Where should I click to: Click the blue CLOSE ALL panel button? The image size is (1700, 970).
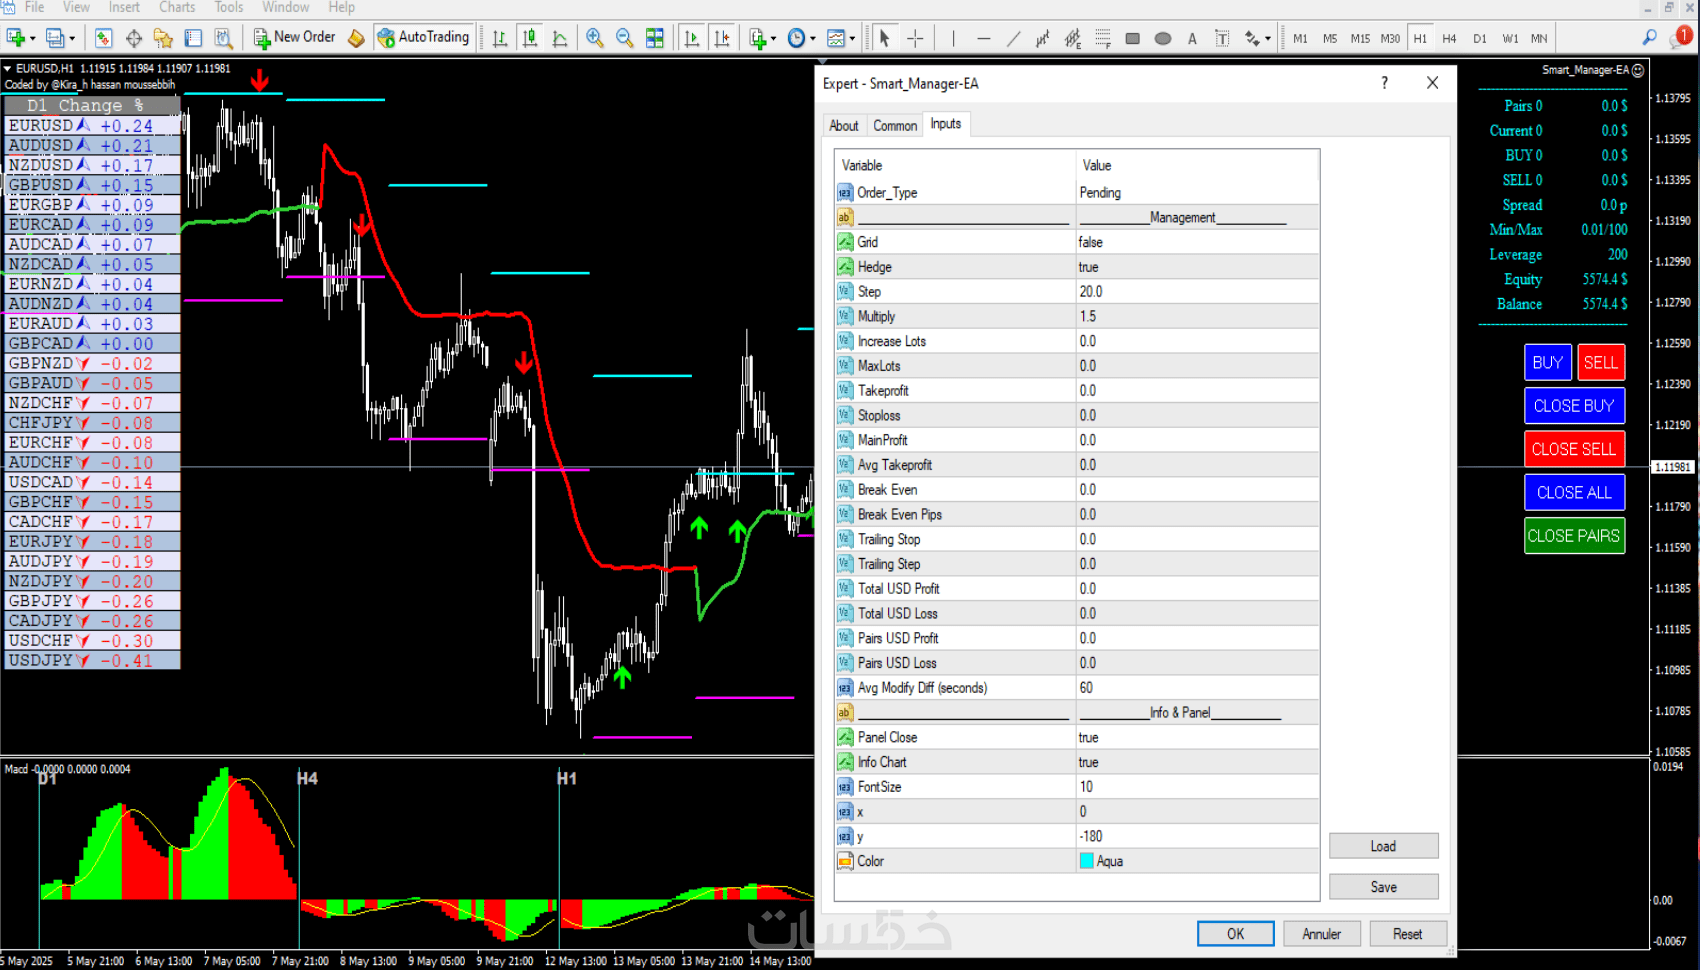coord(1574,493)
